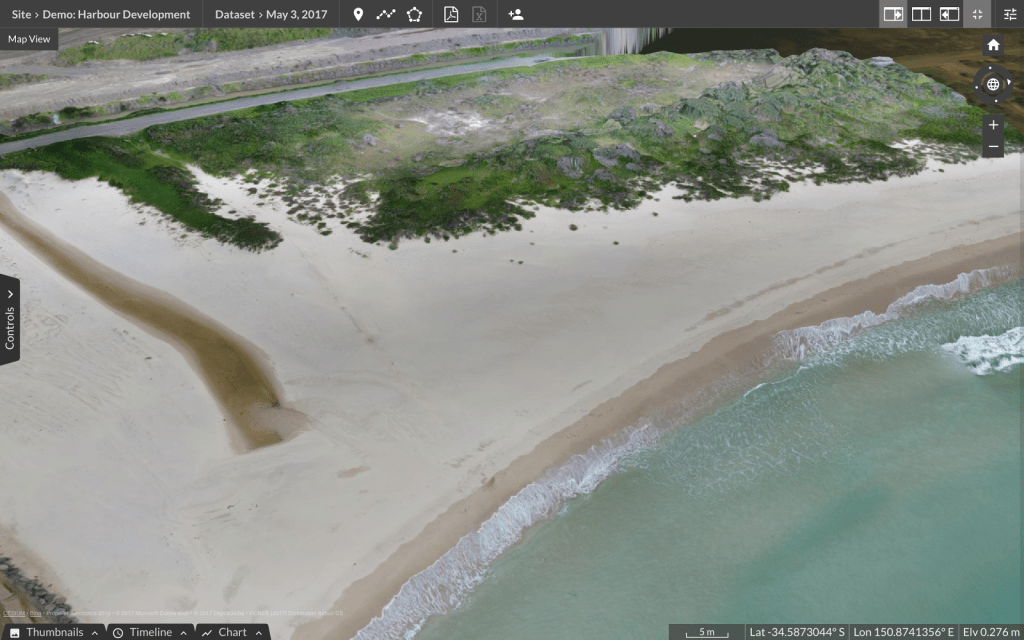This screenshot has width=1024, height=640.
Task: Expand the Controls sidebar
Action: [x=10, y=318]
